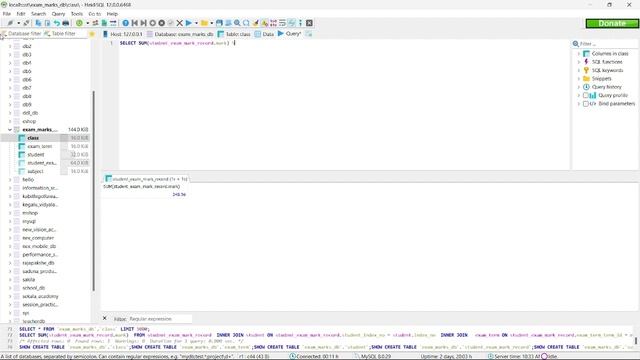Screen dimensions: 640x360
Task: Select student_exam_mark_record result tab
Action: click(x=146, y=179)
